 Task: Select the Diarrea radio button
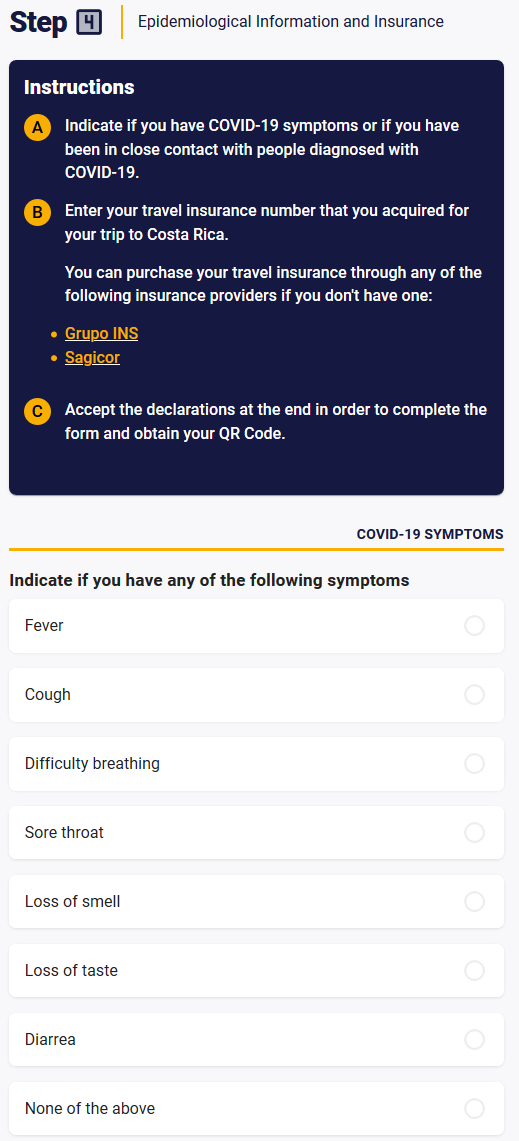pyautogui.click(x=475, y=1040)
